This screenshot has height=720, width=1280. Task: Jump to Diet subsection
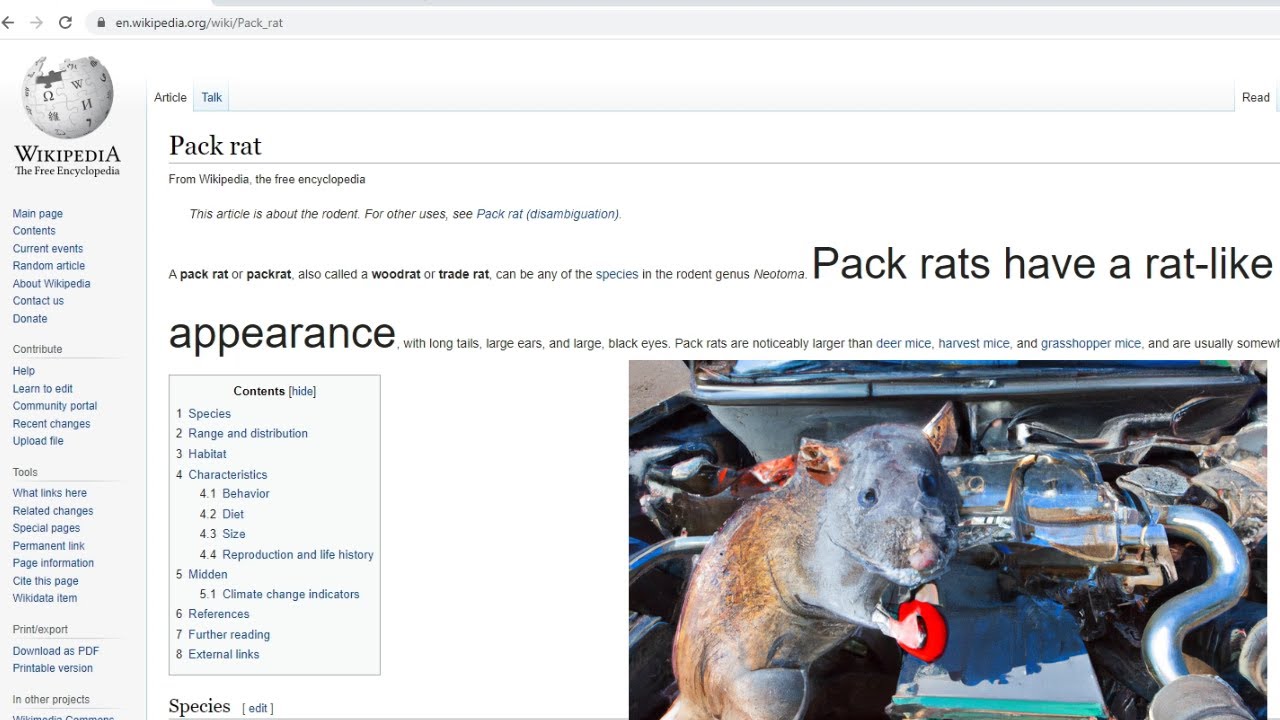coord(233,514)
